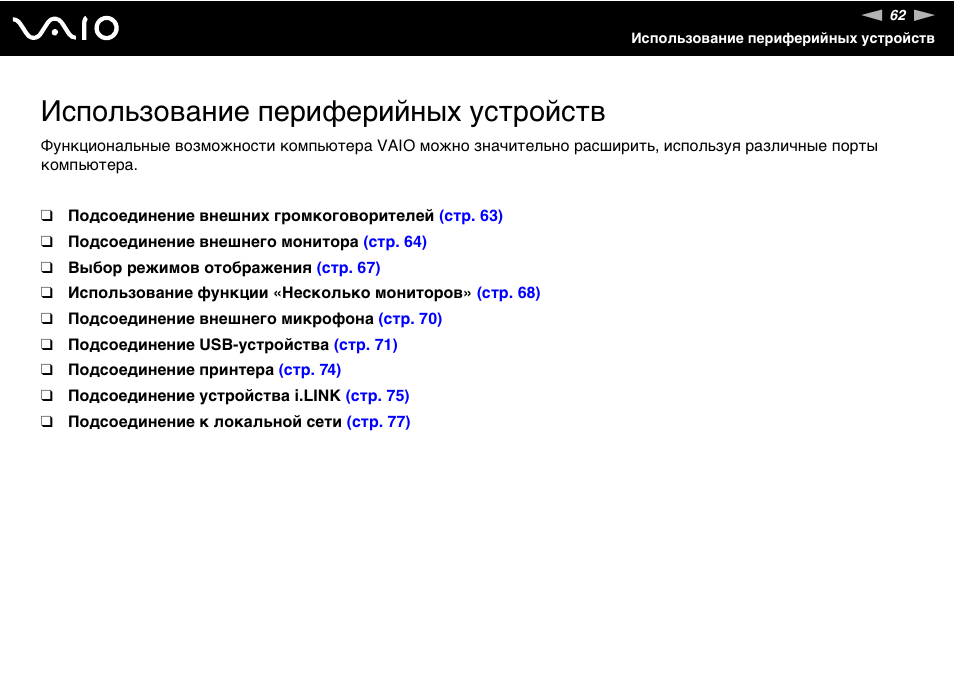This screenshot has height=674, width=954.
Task: Check the box beside «Выбор режимов отображения»
Action: 46,267
